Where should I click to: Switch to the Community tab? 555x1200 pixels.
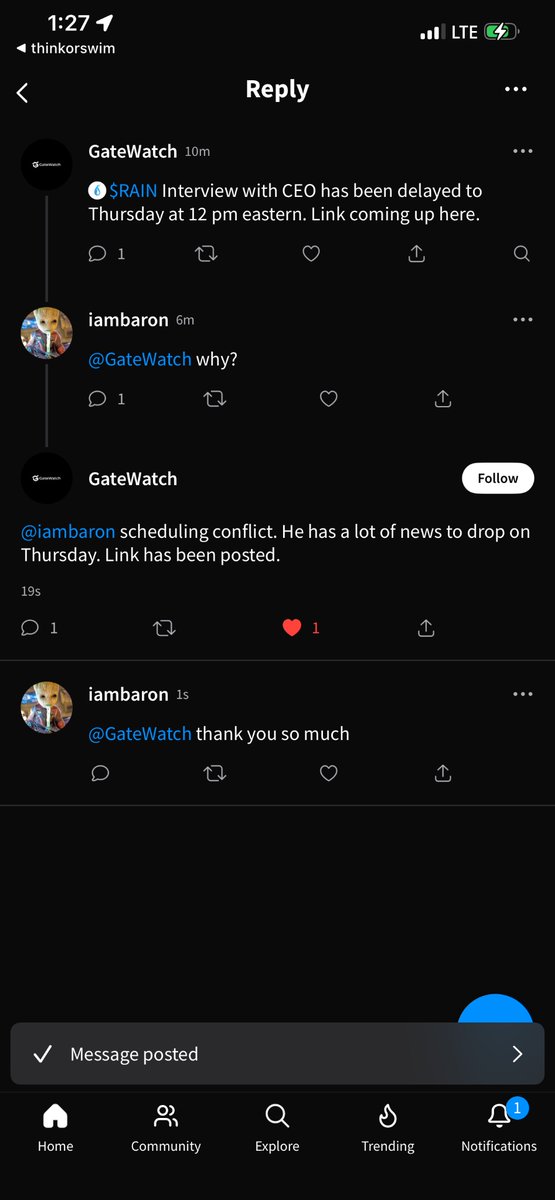[166, 1126]
